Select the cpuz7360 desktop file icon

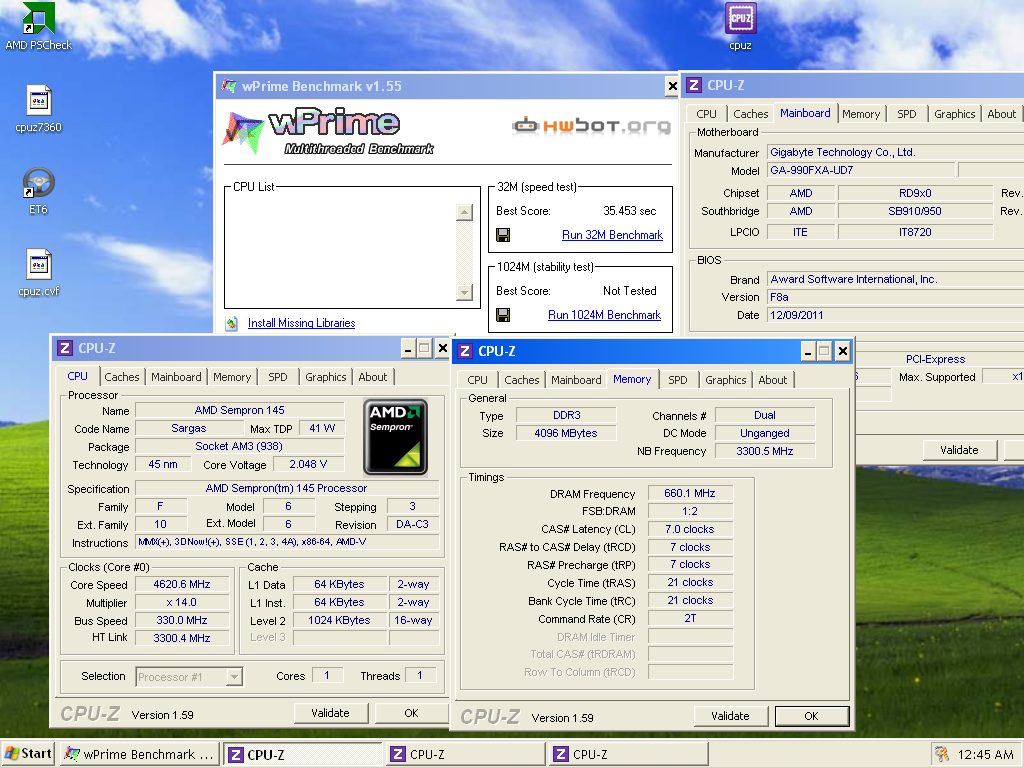click(39, 108)
